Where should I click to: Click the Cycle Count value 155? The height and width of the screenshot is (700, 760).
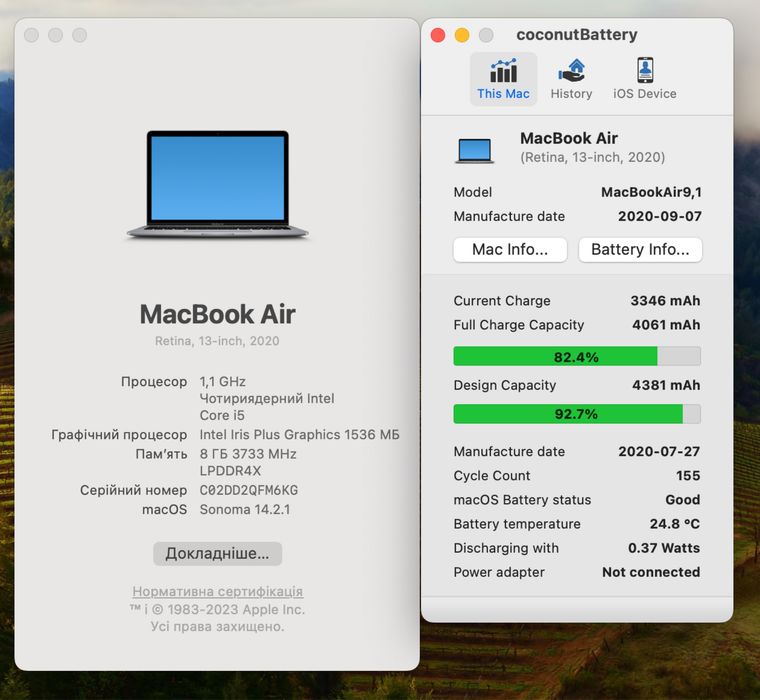click(688, 476)
